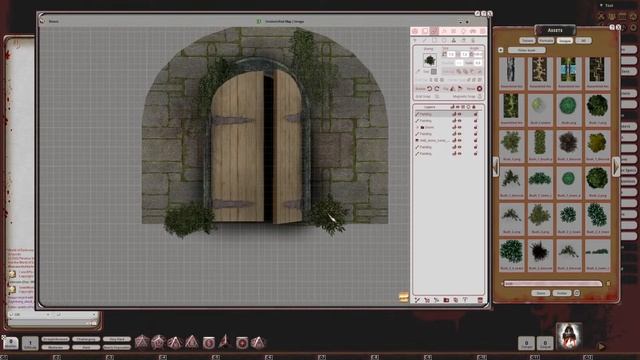The image size is (640, 360).
Task: Click the Assets search filter field
Action: 553,283
